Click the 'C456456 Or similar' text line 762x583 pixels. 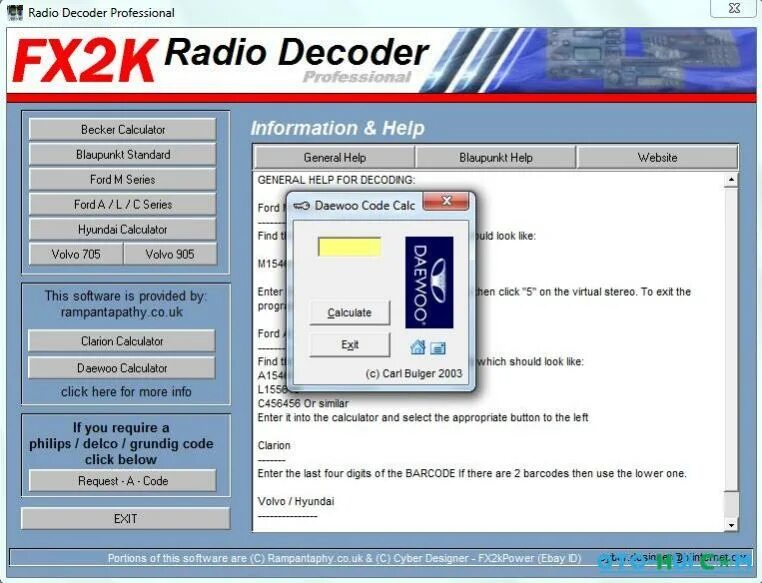(x=303, y=403)
